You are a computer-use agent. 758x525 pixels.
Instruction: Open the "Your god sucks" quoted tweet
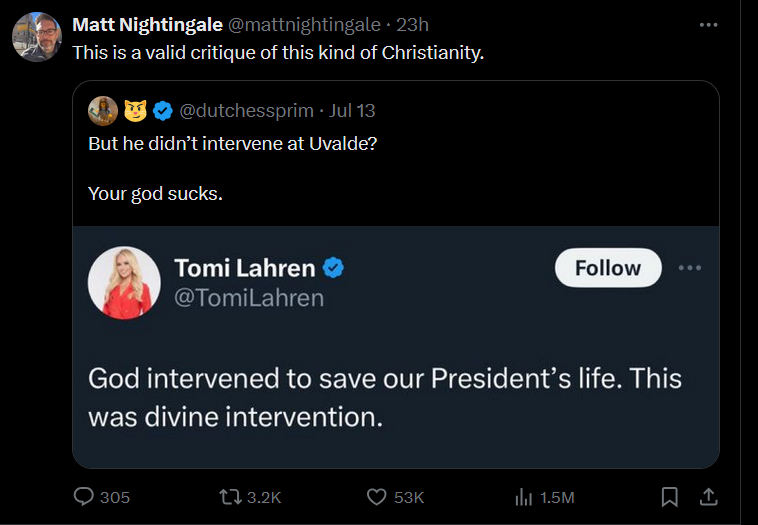point(155,193)
